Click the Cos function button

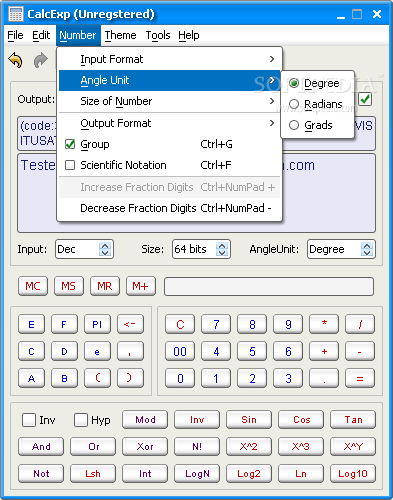tap(301, 419)
